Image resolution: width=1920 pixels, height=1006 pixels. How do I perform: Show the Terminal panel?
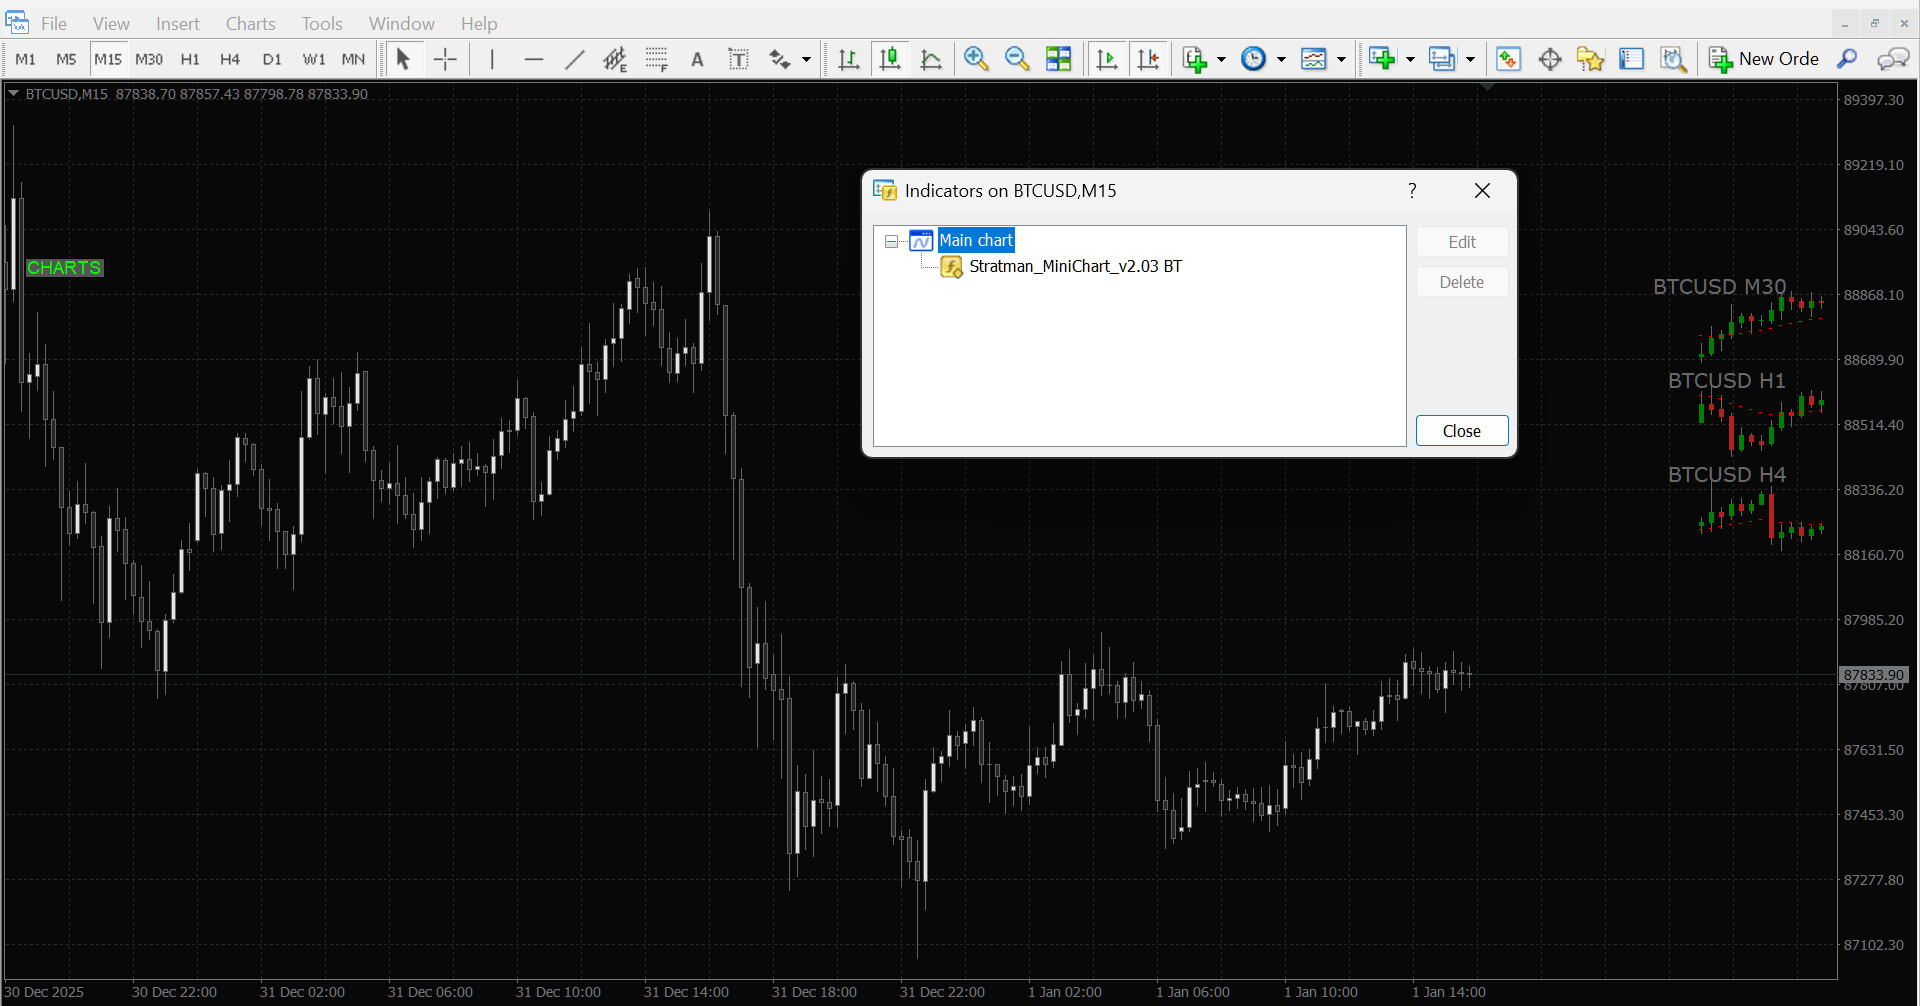pyautogui.click(x=1631, y=59)
